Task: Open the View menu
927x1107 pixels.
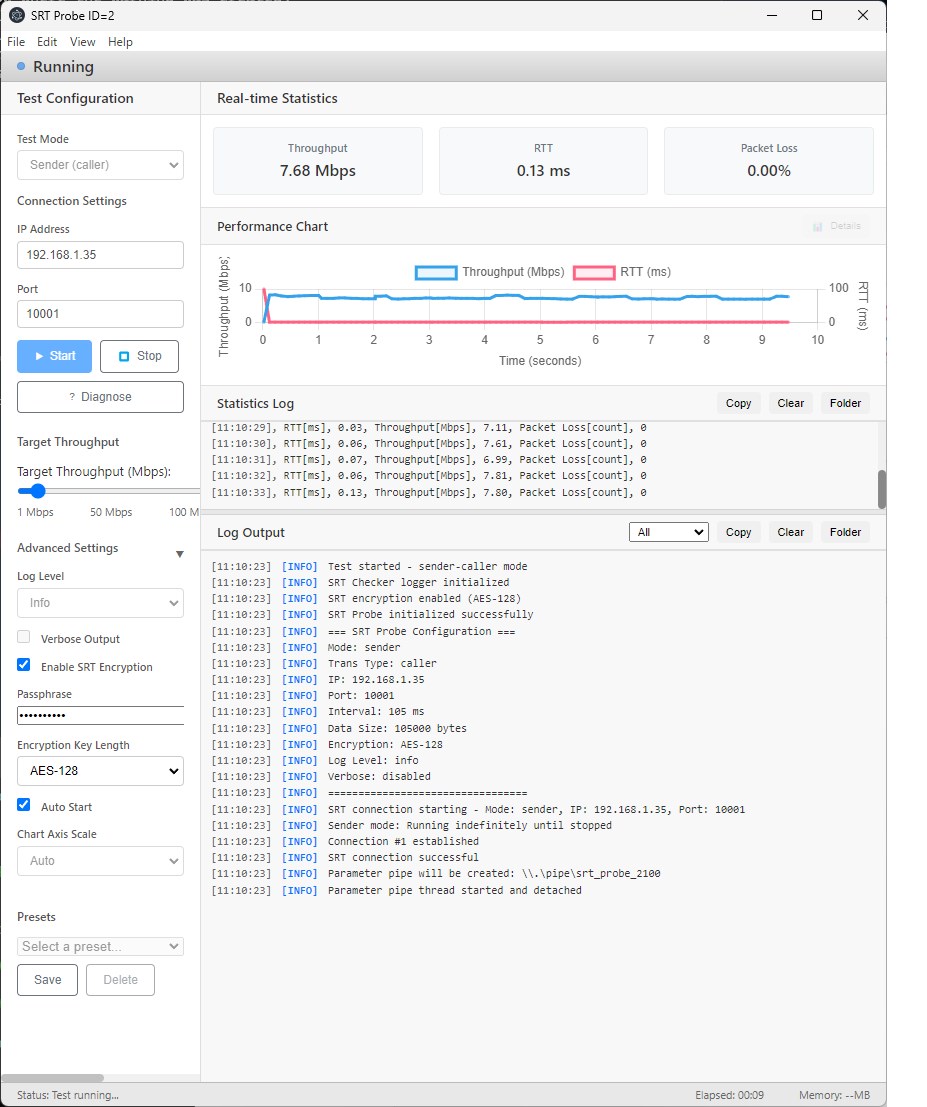Action: click(83, 42)
